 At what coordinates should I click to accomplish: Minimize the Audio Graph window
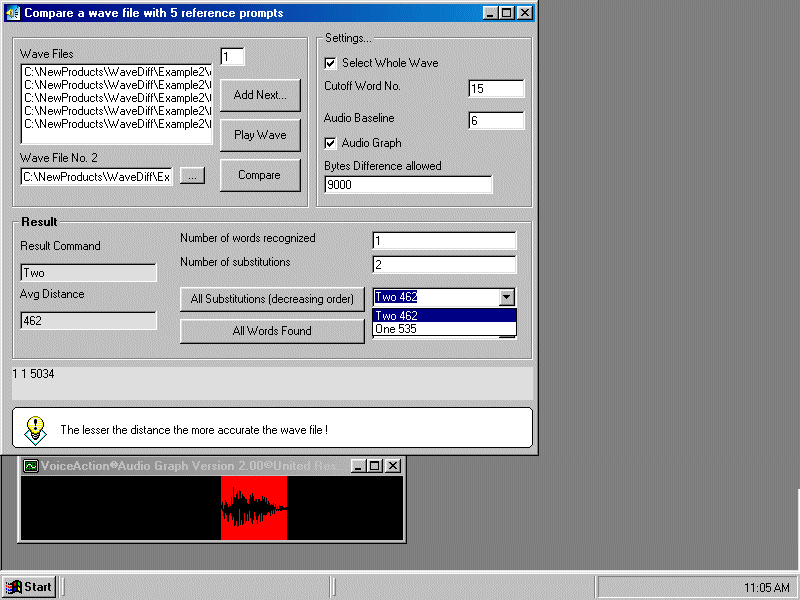359,466
